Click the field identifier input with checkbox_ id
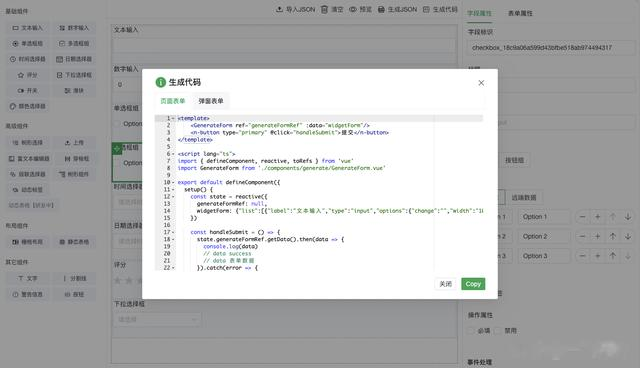The height and width of the screenshot is (368, 640). tap(551, 48)
